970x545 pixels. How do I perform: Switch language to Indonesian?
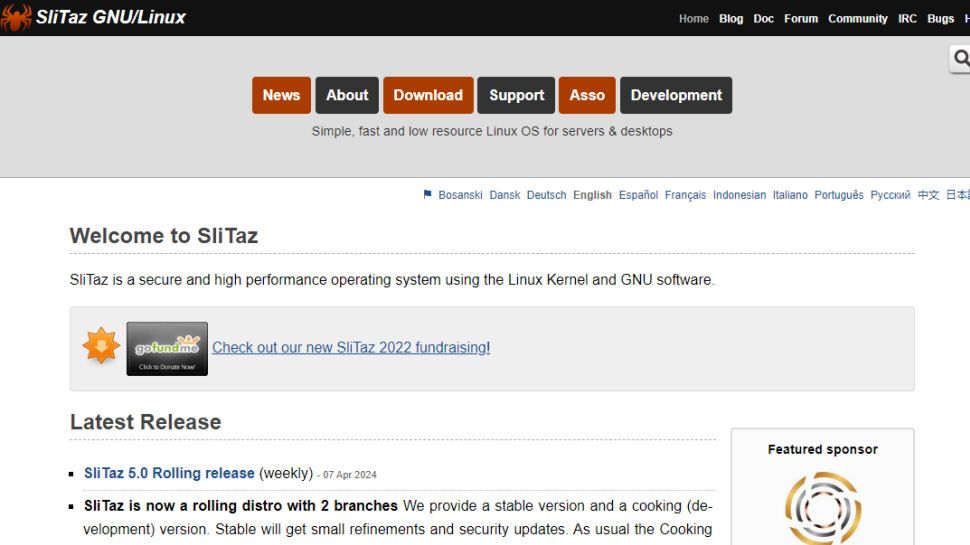pyautogui.click(x=739, y=195)
